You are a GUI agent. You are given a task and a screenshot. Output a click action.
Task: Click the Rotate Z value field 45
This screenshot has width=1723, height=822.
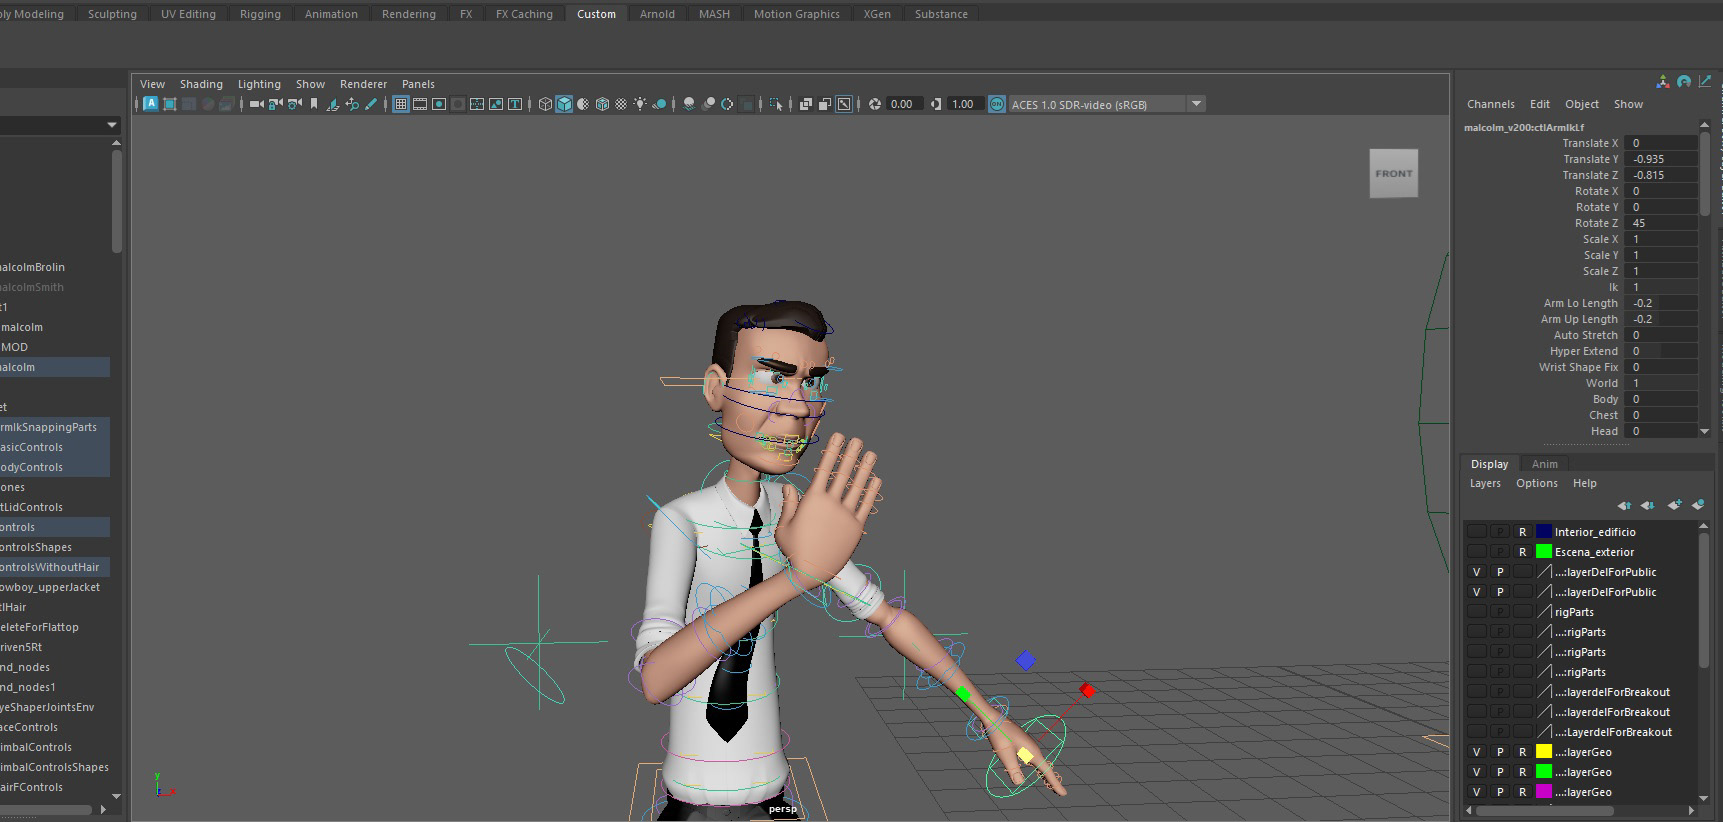point(1662,223)
